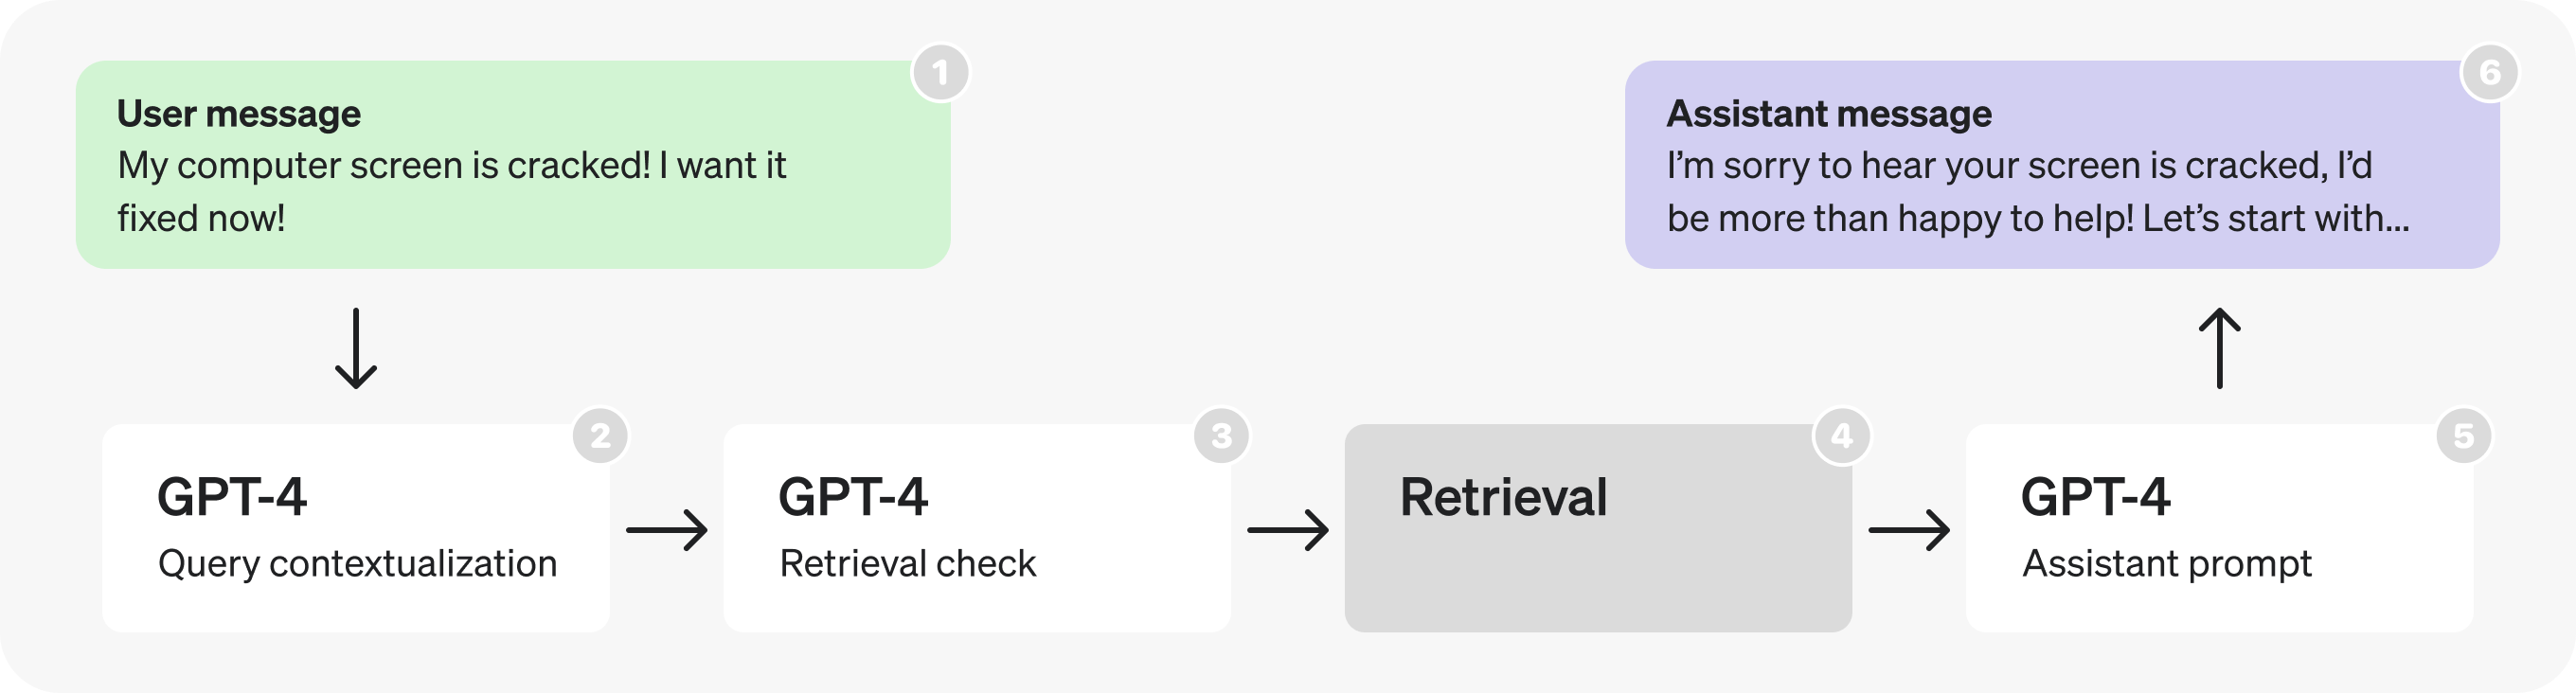Click the up arrow below Assistant message
Viewport: 2576px width, 693px height.
point(2220,348)
